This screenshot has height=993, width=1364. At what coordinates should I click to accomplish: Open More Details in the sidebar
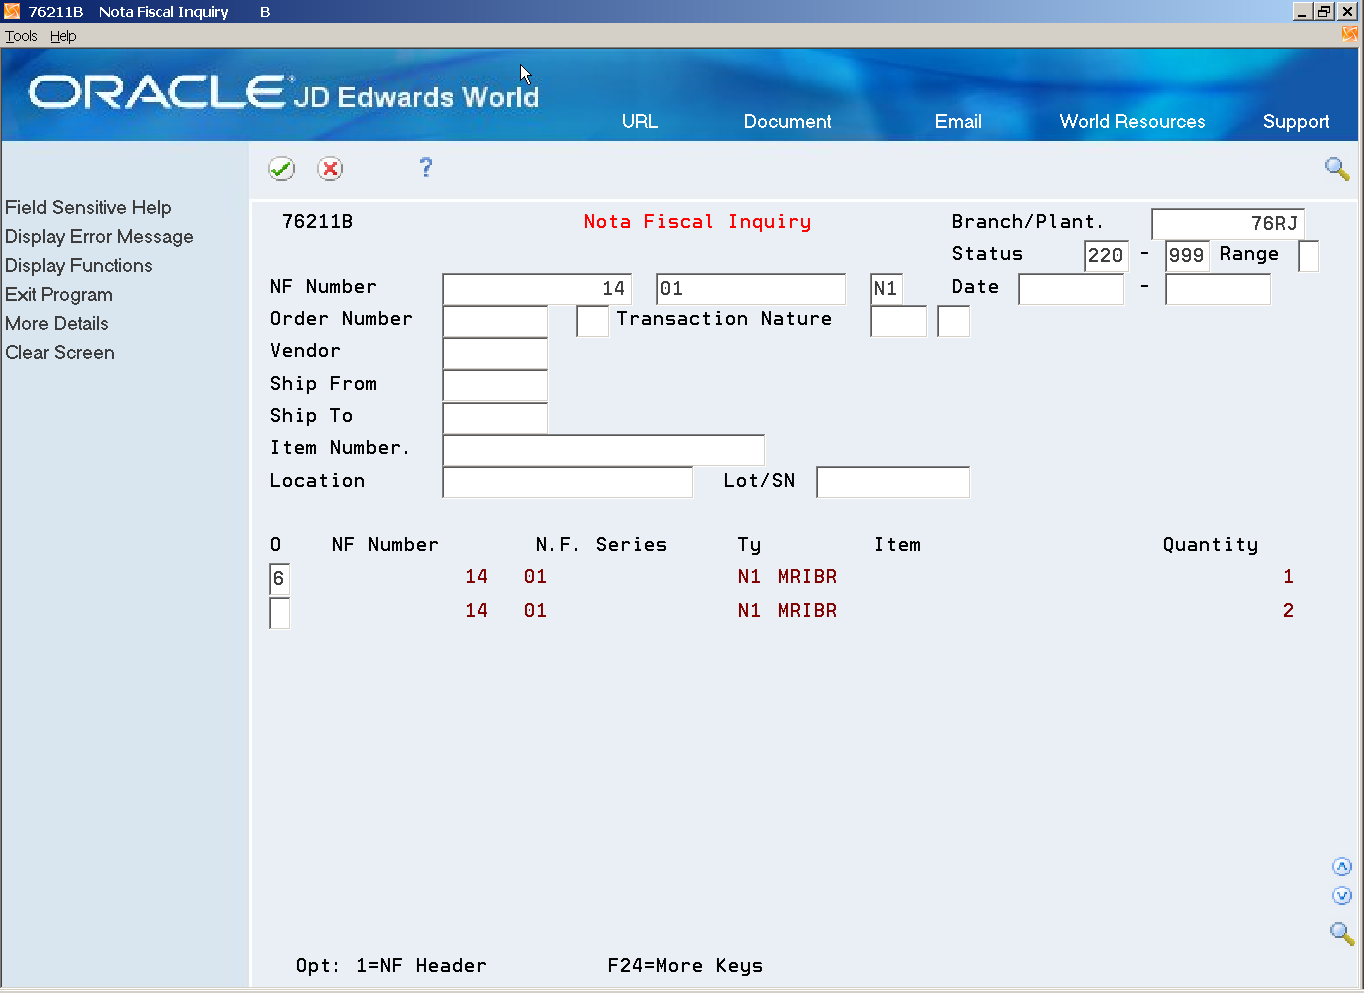click(57, 323)
